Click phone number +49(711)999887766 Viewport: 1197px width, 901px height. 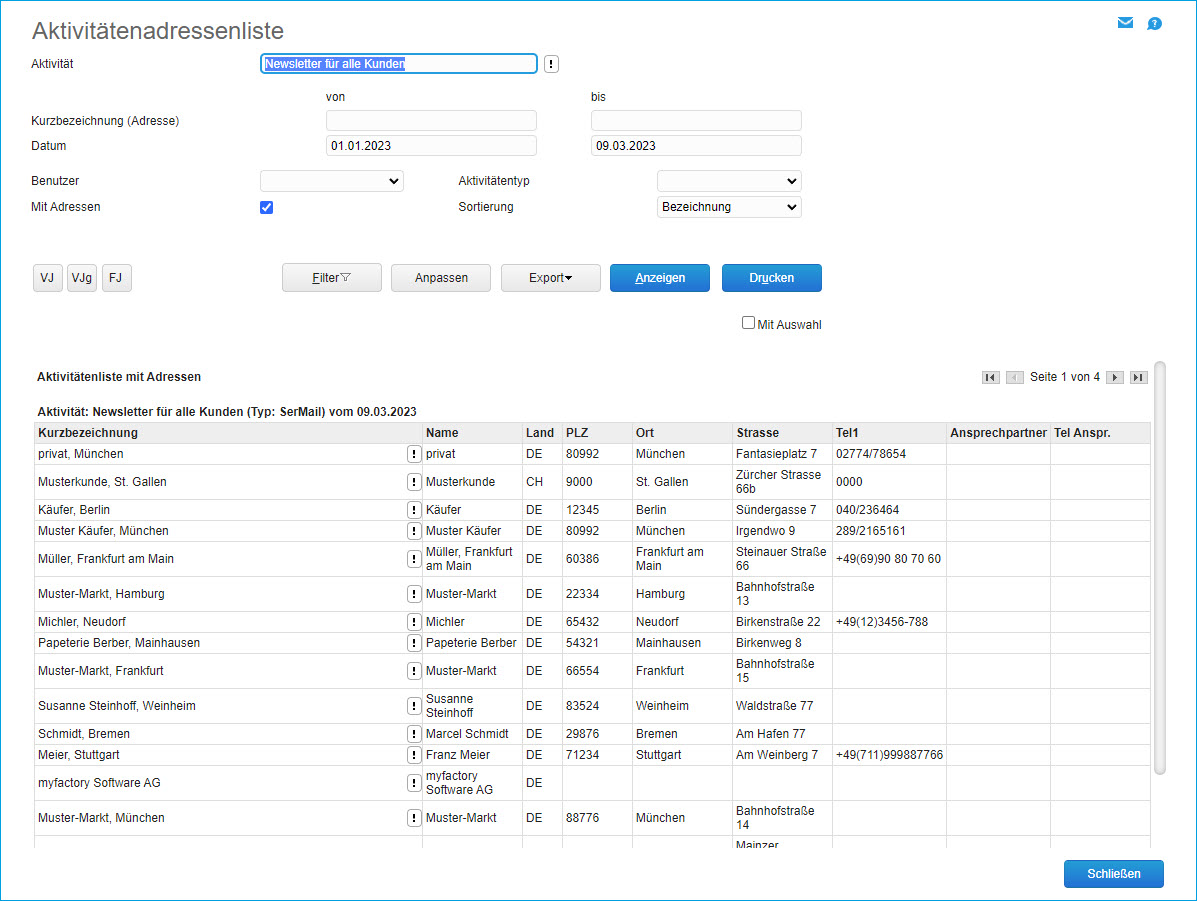tap(889, 755)
